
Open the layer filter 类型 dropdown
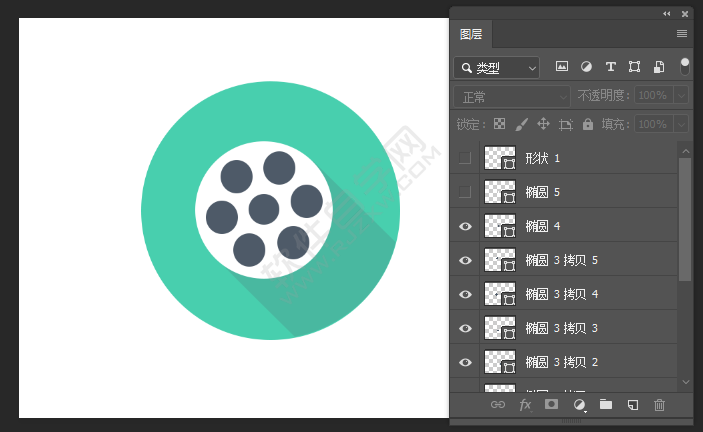coord(496,68)
